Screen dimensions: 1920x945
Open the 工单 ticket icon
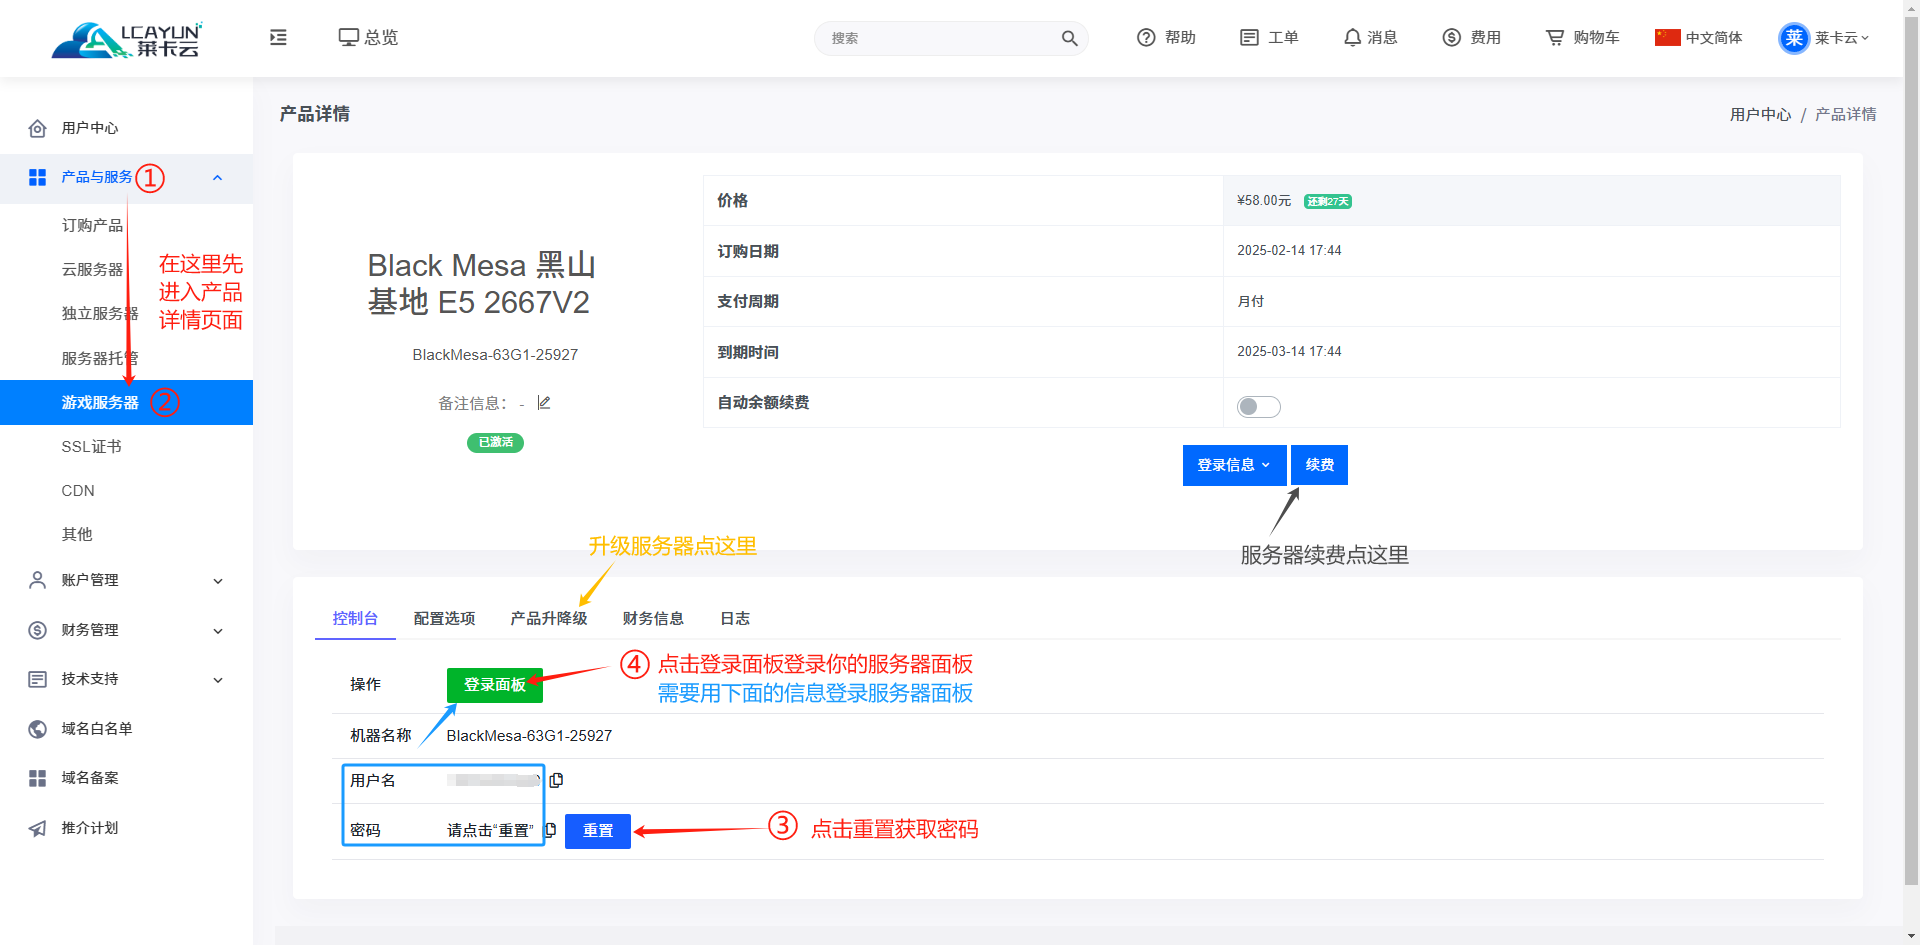pyautogui.click(x=1249, y=37)
